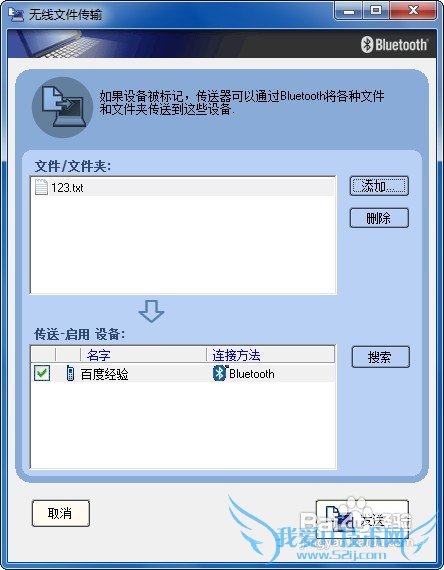Click the 搜索 button to find devices
The image size is (444, 570).
tap(381, 357)
